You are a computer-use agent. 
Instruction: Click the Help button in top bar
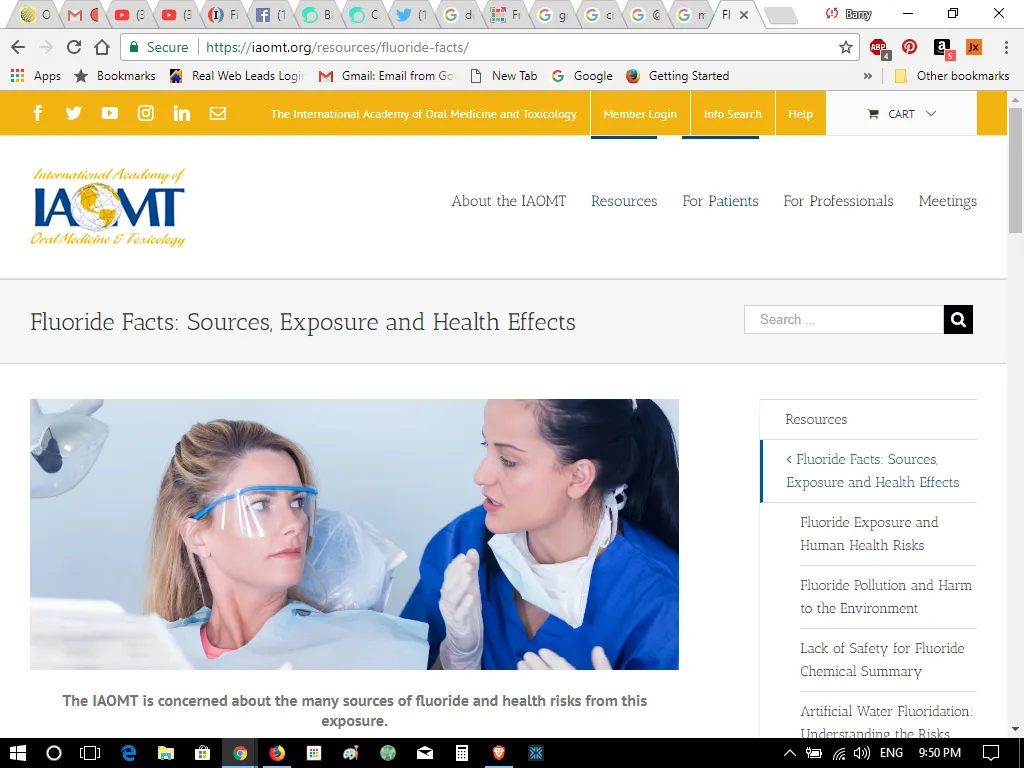coord(800,114)
